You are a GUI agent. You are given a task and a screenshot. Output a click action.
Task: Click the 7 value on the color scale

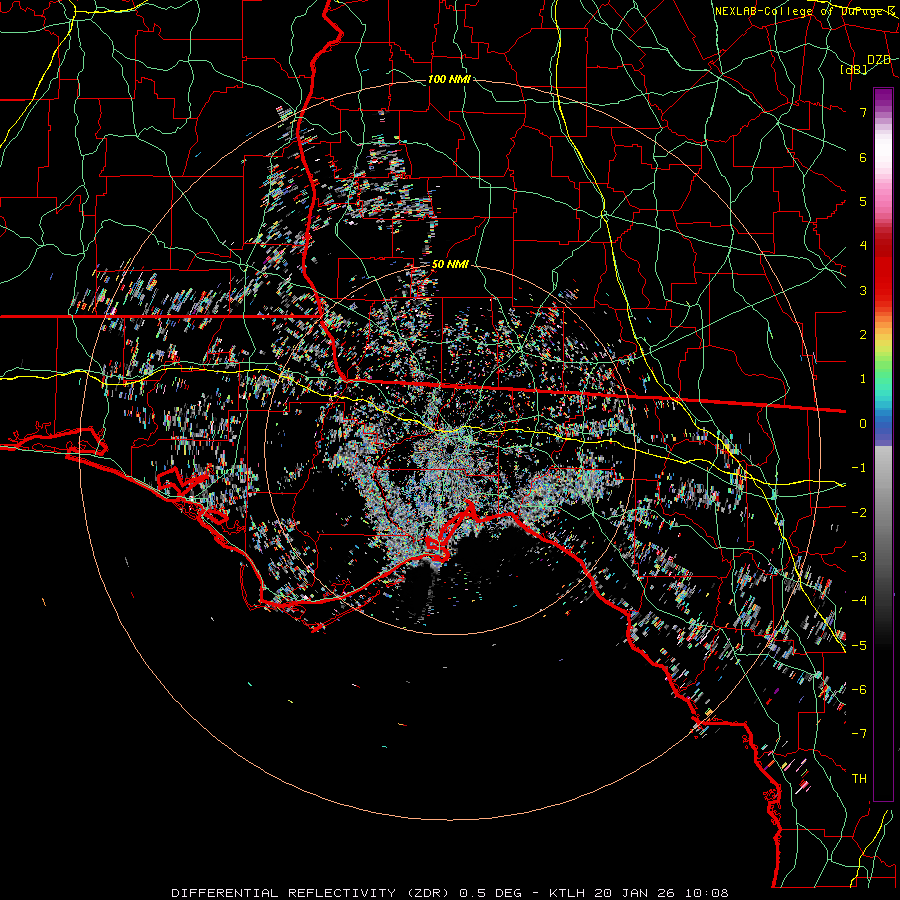[x=863, y=112]
